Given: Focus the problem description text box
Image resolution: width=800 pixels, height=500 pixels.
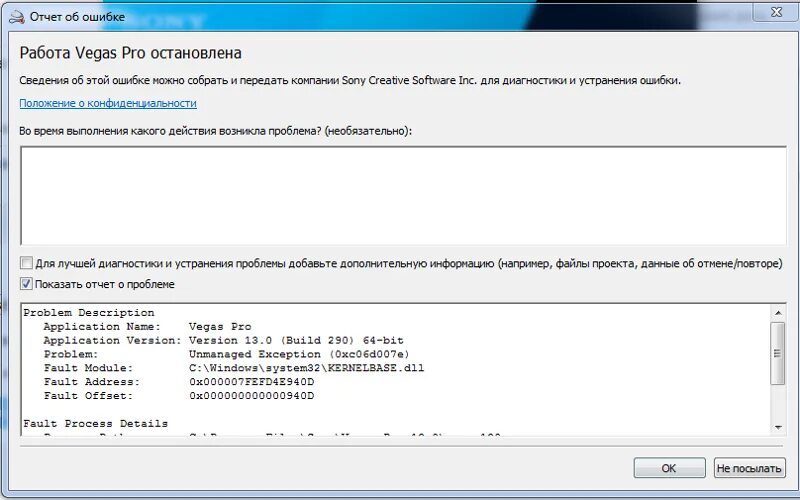Looking at the screenshot, I should coord(403,196).
